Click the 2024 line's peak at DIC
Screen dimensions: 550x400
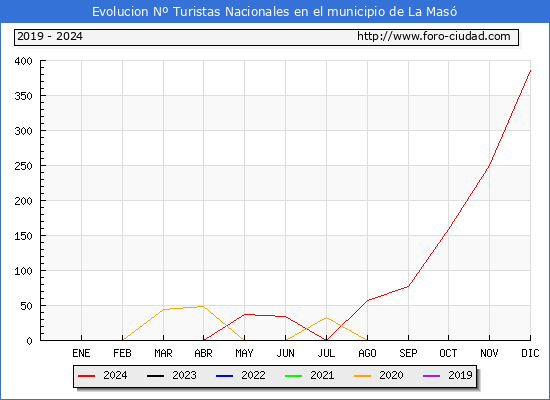[530, 71]
